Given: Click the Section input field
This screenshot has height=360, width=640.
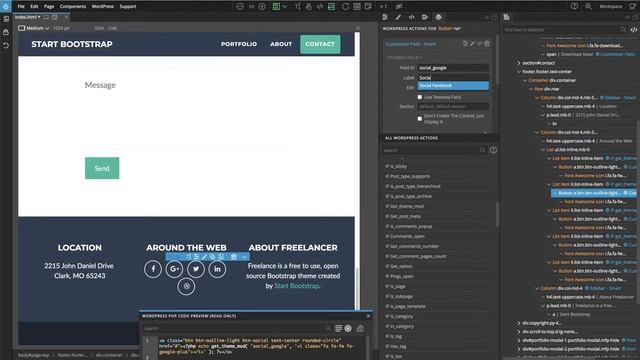Looking at the screenshot, I should 453,107.
